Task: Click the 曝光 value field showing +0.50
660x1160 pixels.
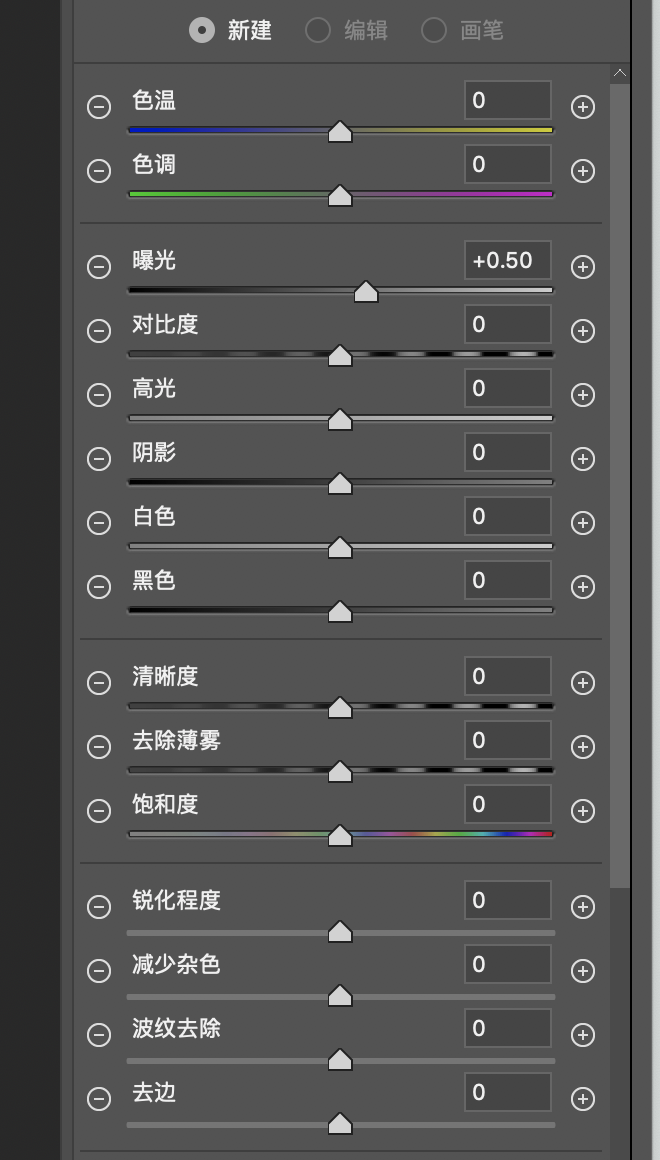Action: [x=508, y=261]
